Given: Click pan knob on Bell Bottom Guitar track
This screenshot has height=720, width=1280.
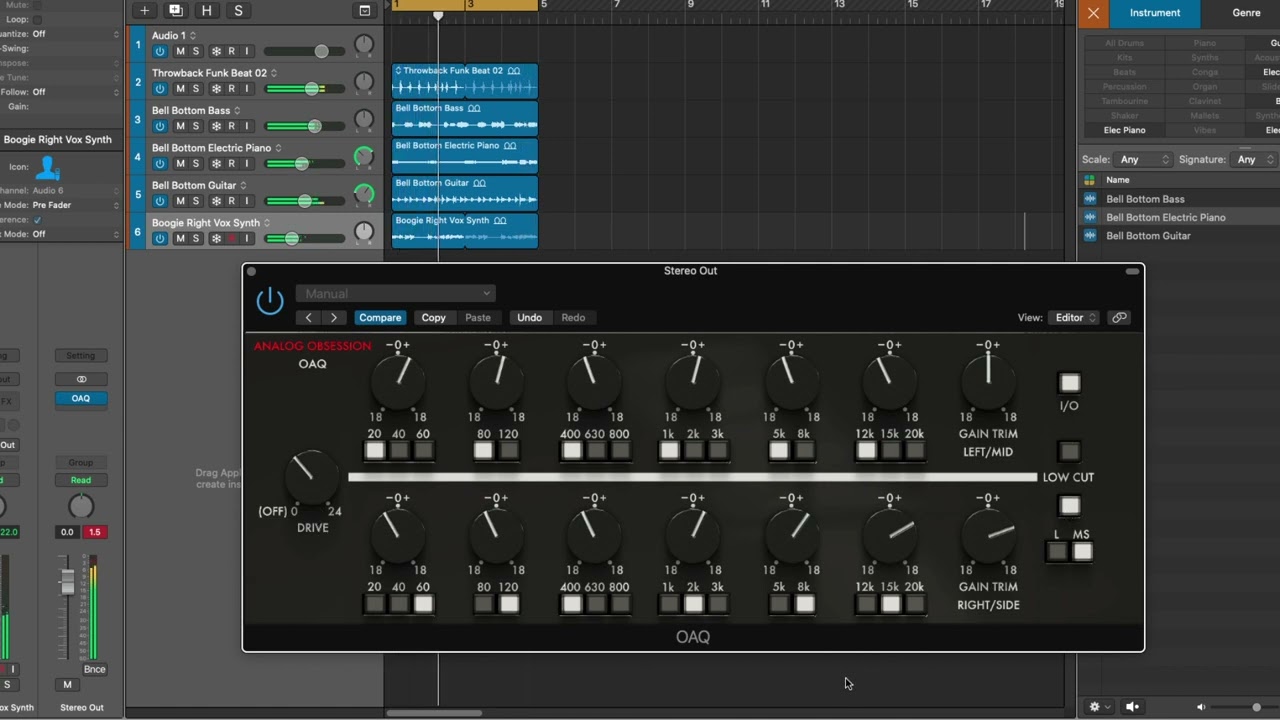Looking at the screenshot, I should [364, 194].
